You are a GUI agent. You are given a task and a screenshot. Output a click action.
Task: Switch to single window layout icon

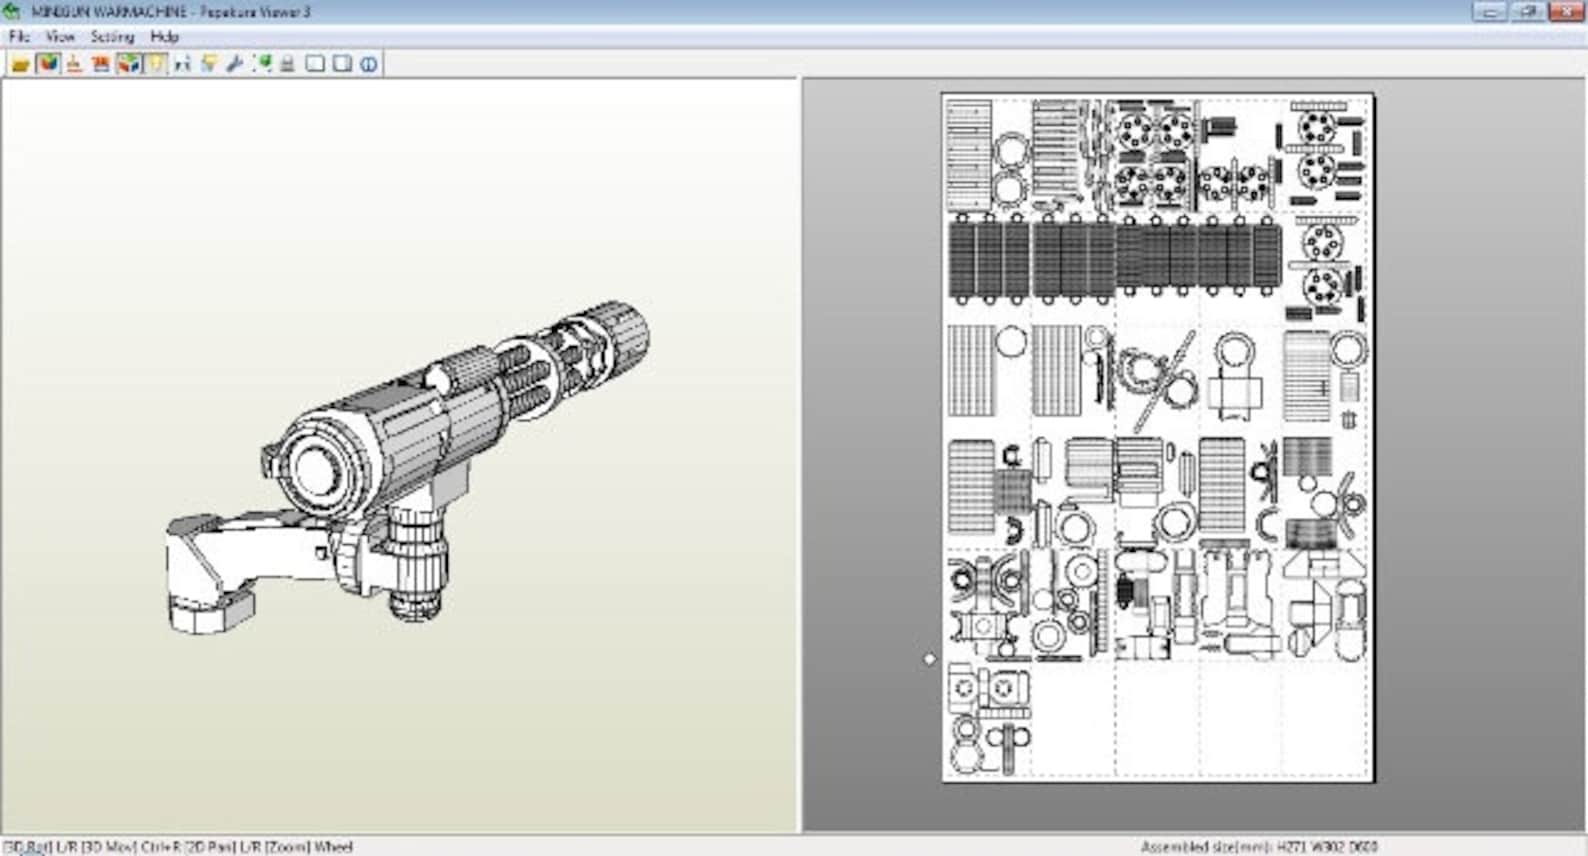tap(315, 64)
